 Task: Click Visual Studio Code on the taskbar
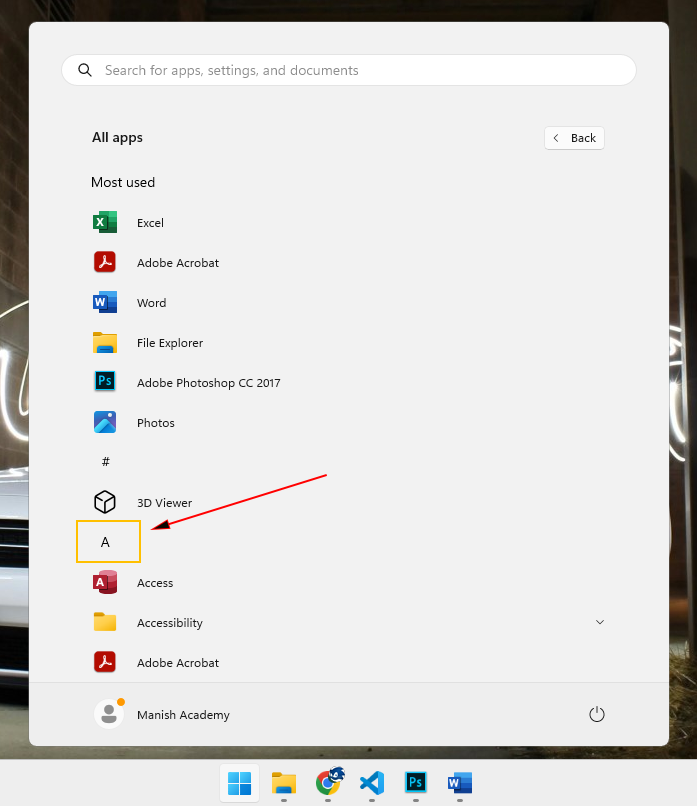pyautogui.click(x=372, y=782)
